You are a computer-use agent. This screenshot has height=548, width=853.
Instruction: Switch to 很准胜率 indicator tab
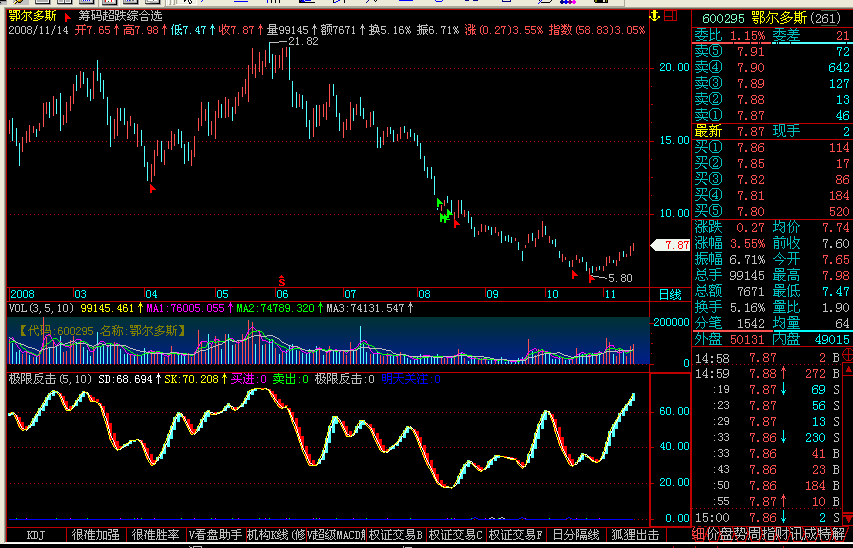tap(156, 534)
